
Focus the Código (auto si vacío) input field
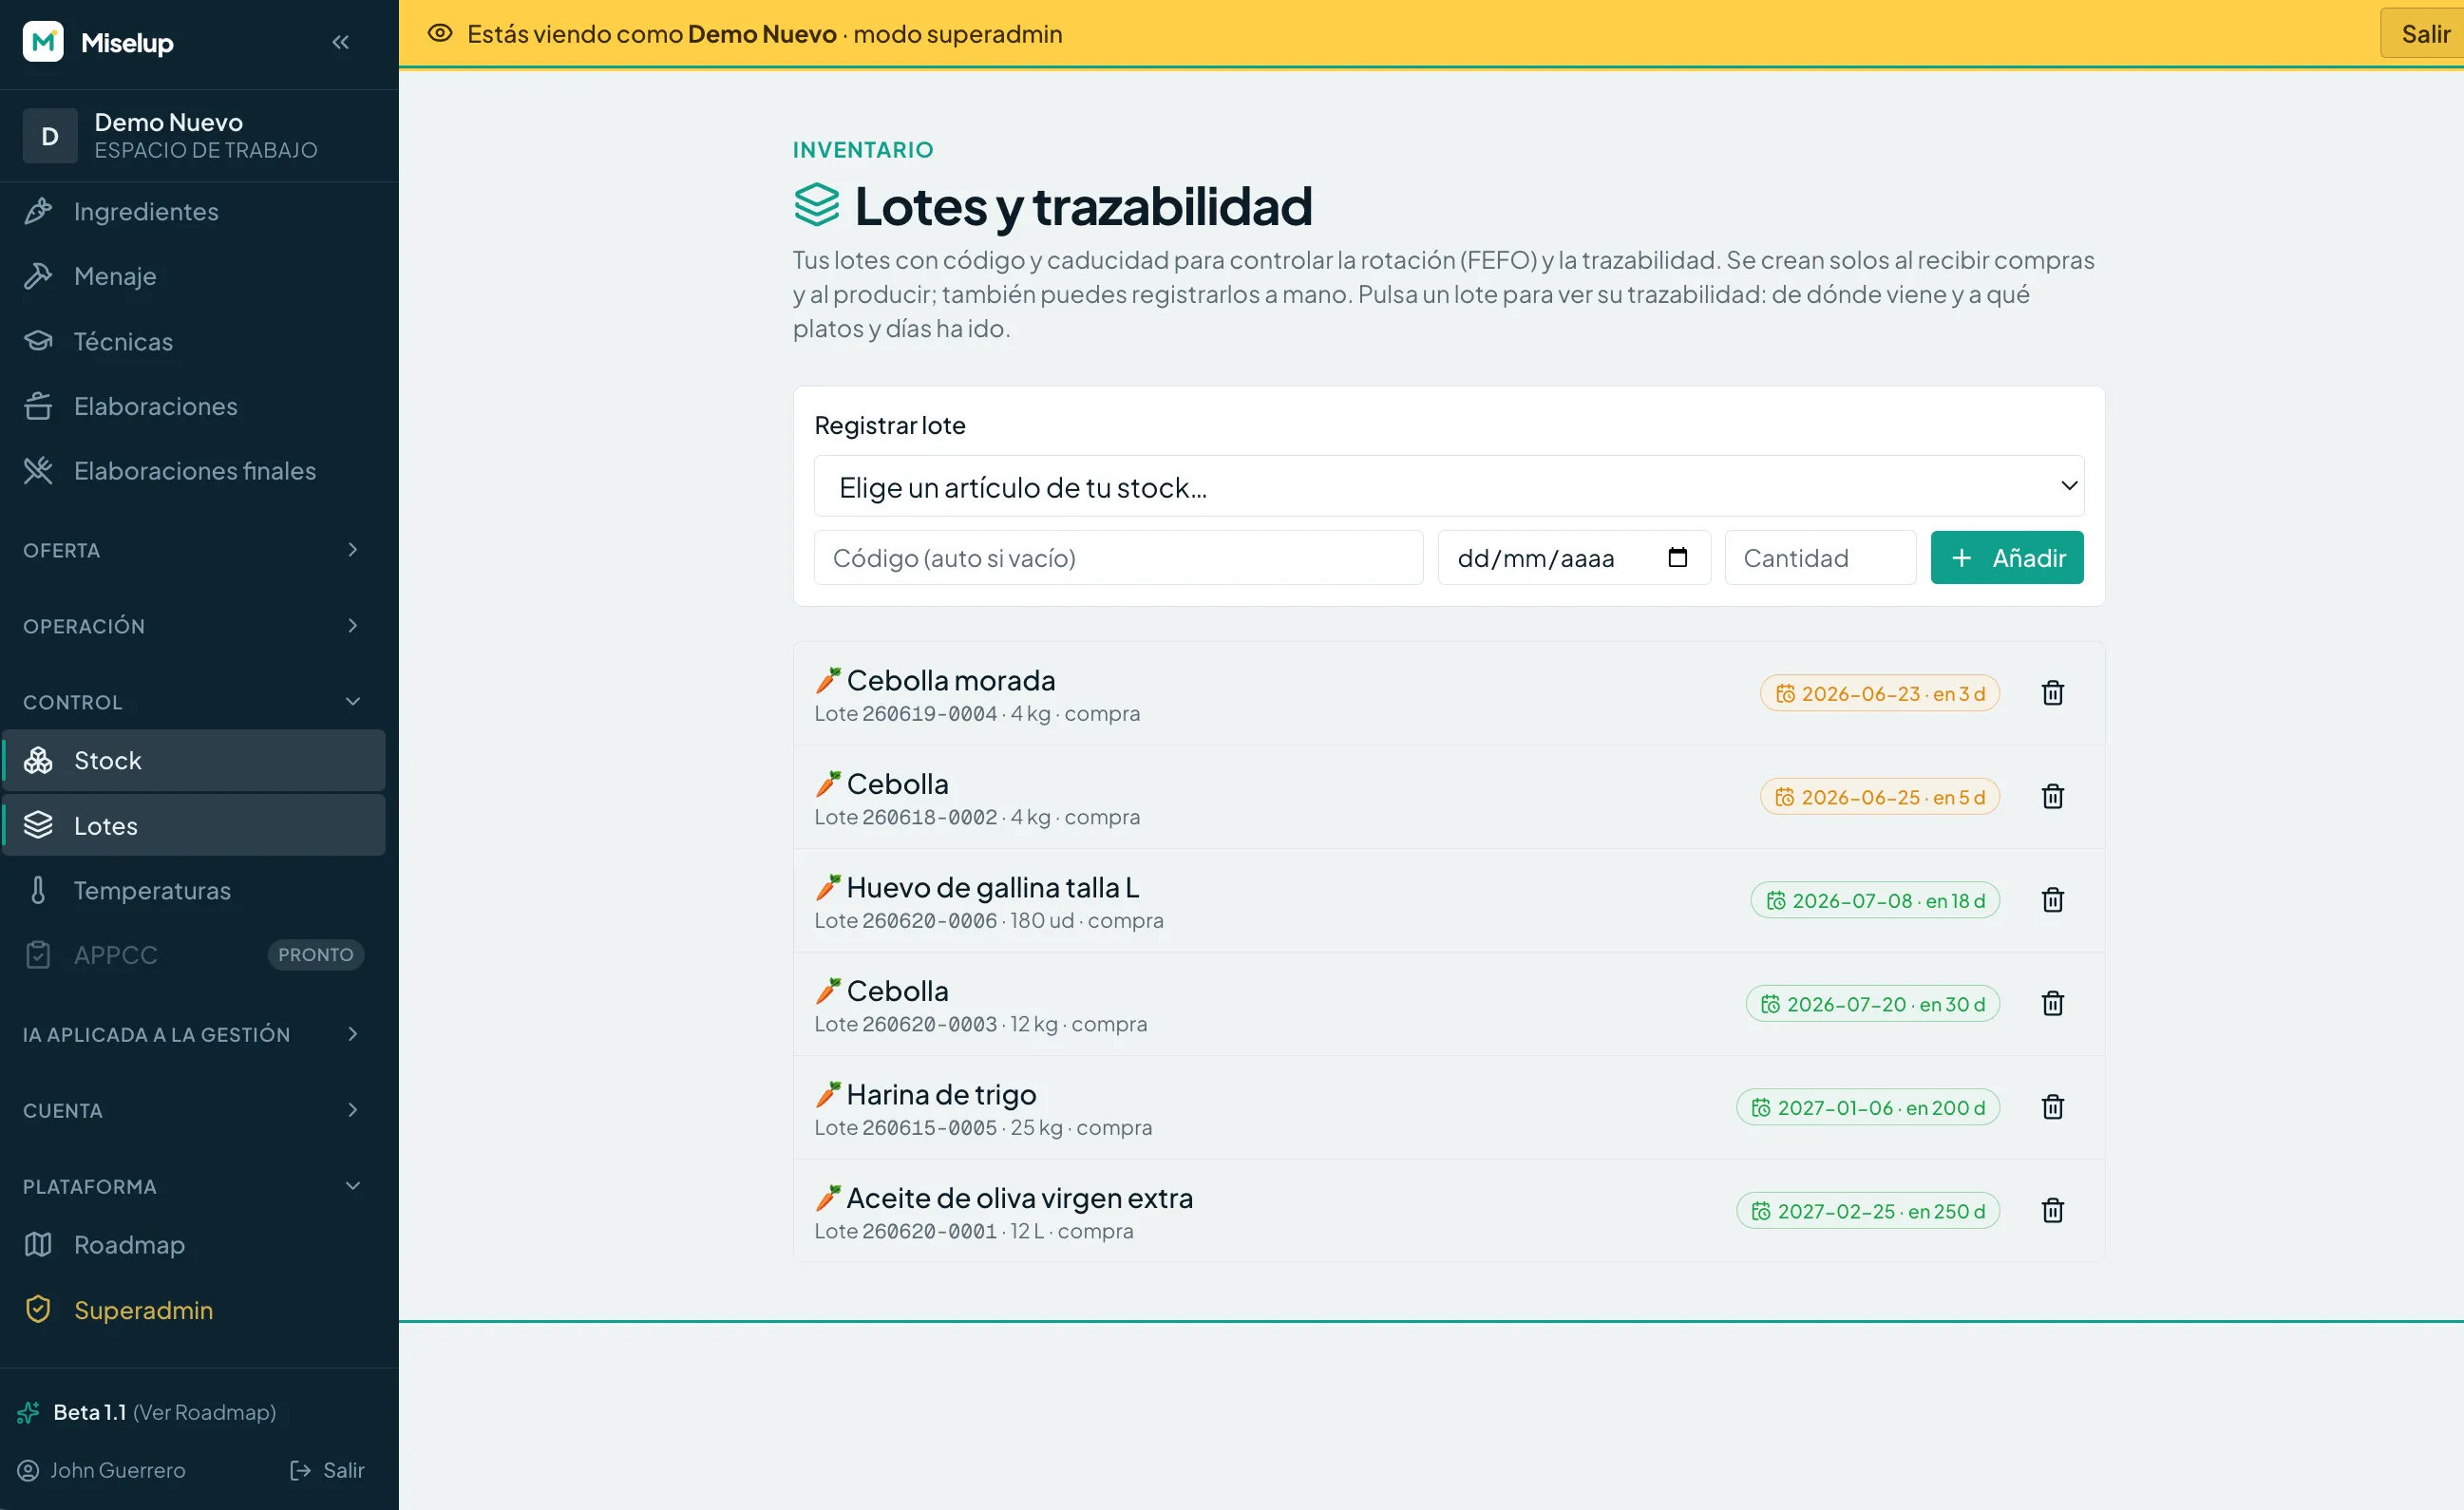coord(1118,557)
